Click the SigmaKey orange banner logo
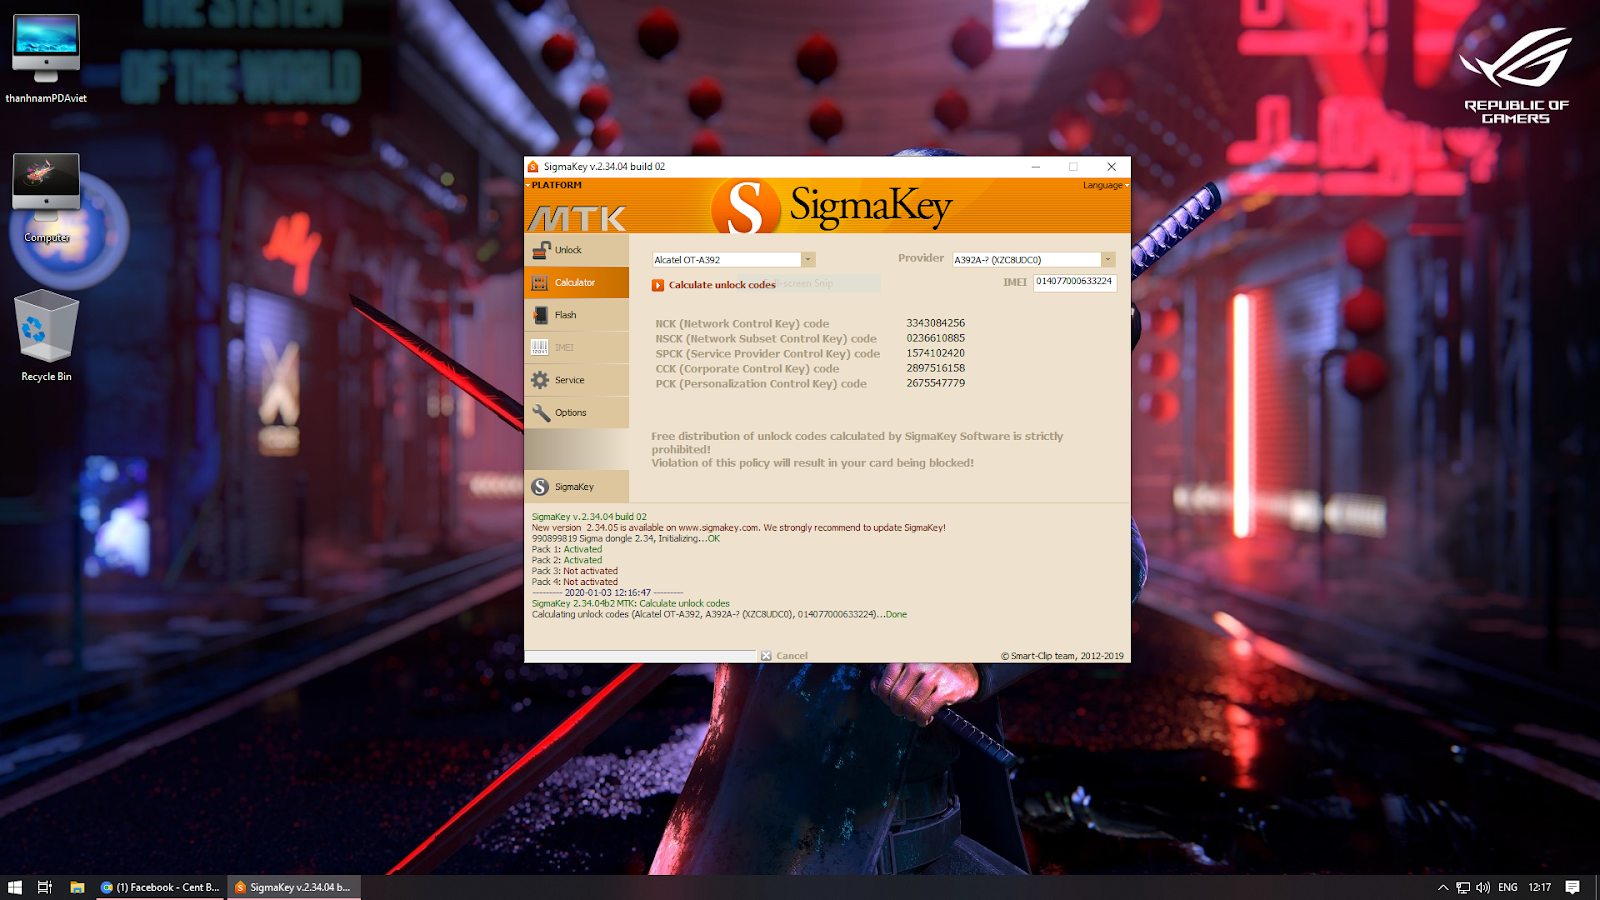 [832, 206]
